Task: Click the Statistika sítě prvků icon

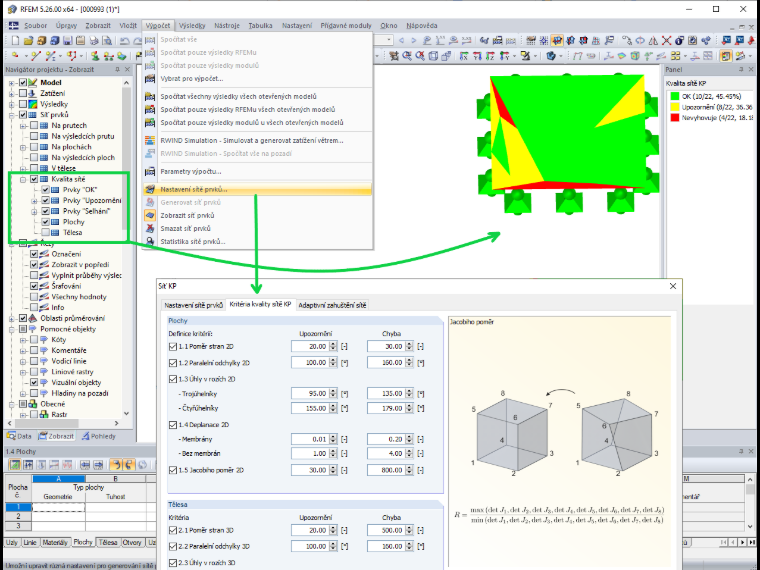Action: coord(150,241)
